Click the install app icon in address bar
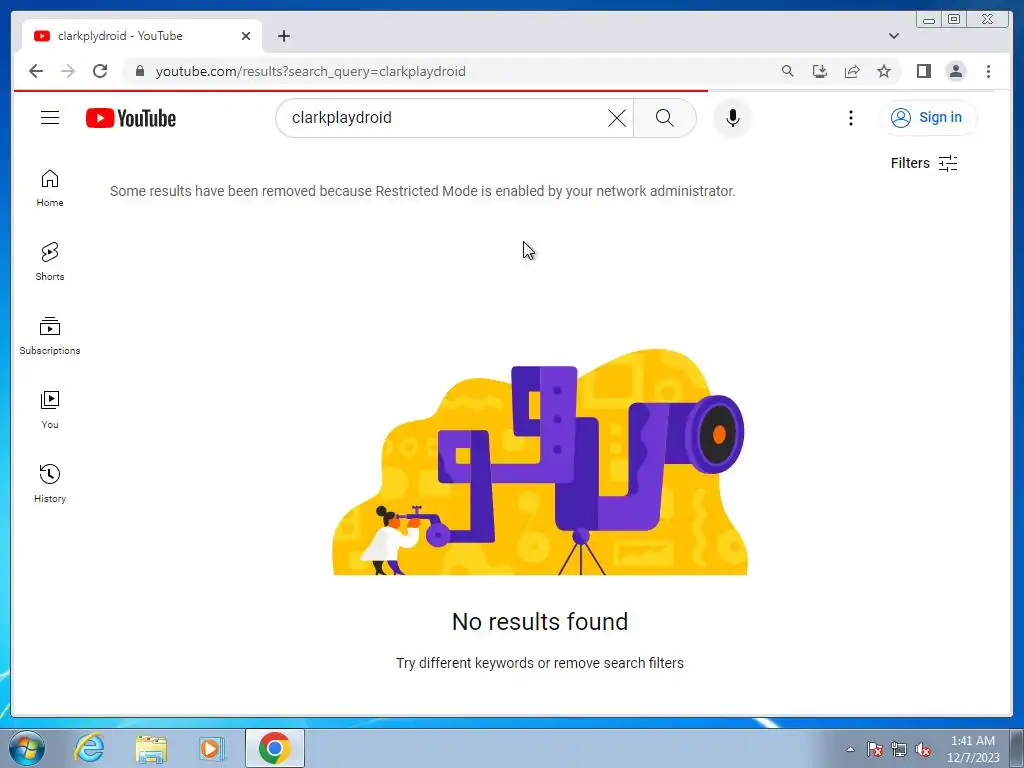 [820, 71]
